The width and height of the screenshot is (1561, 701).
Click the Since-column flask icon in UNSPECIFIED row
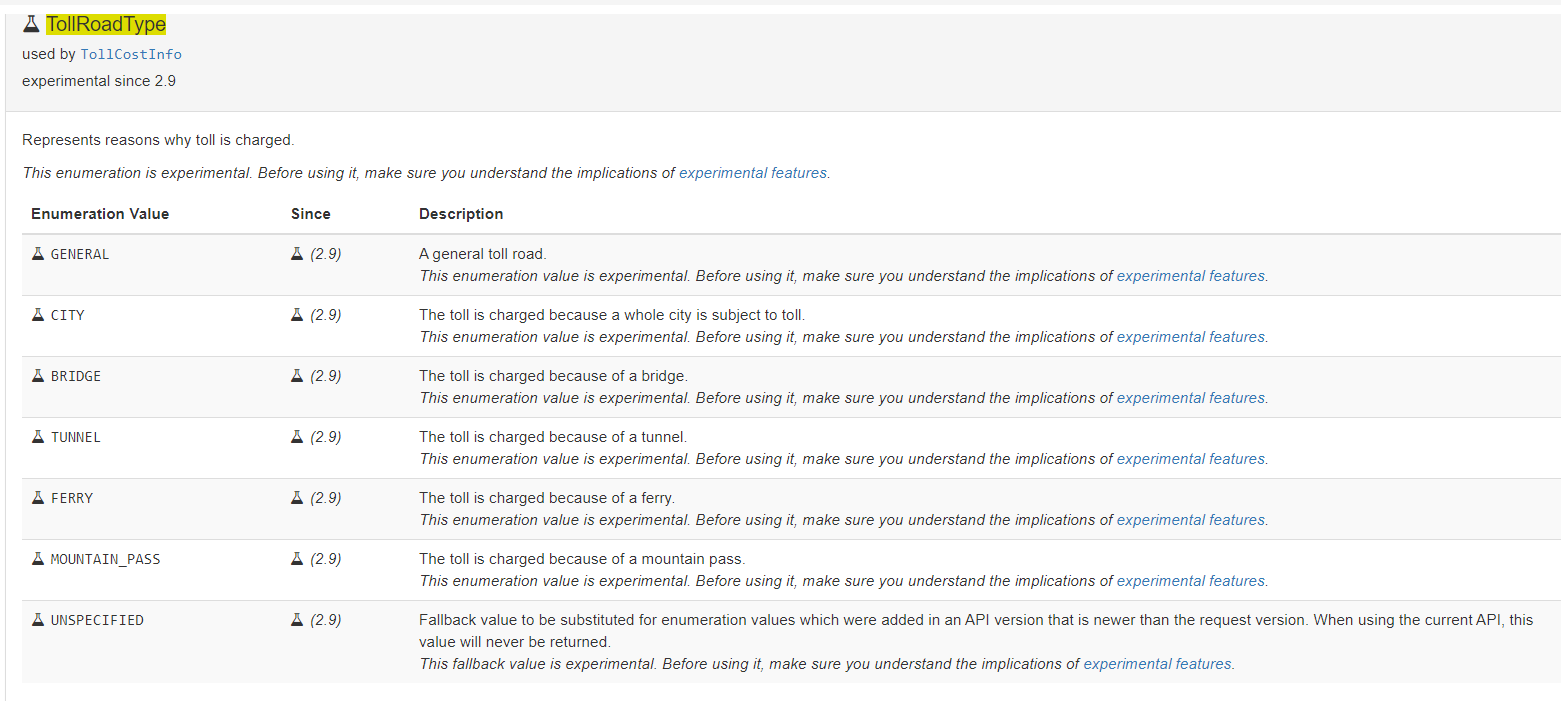pos(297,620)
